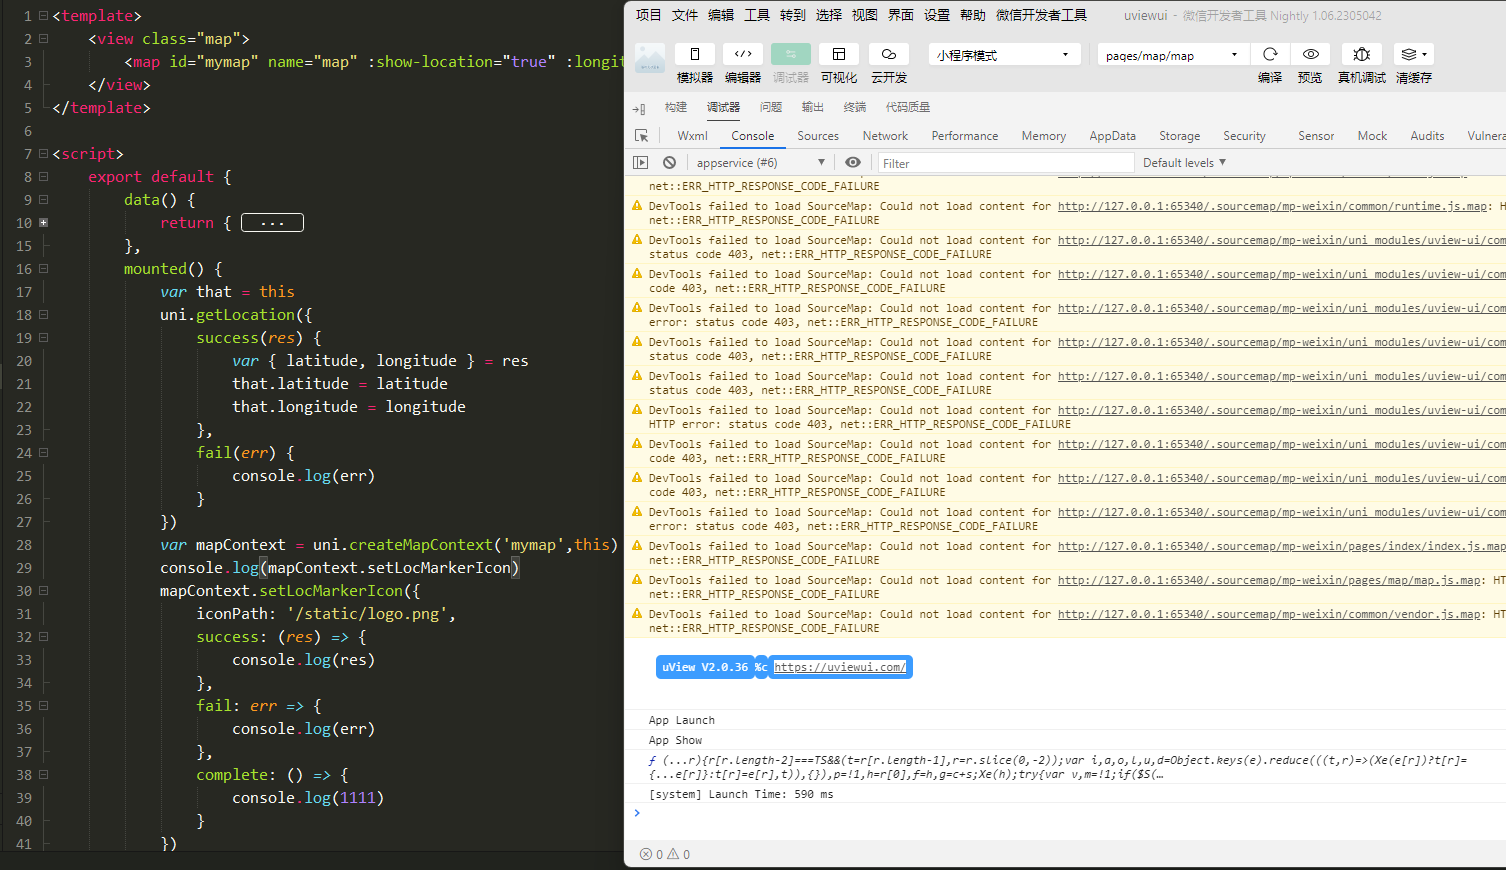Collapse the script fold at line 7
The width and height of the screenshot is (1506, 870).
(43, 154)
